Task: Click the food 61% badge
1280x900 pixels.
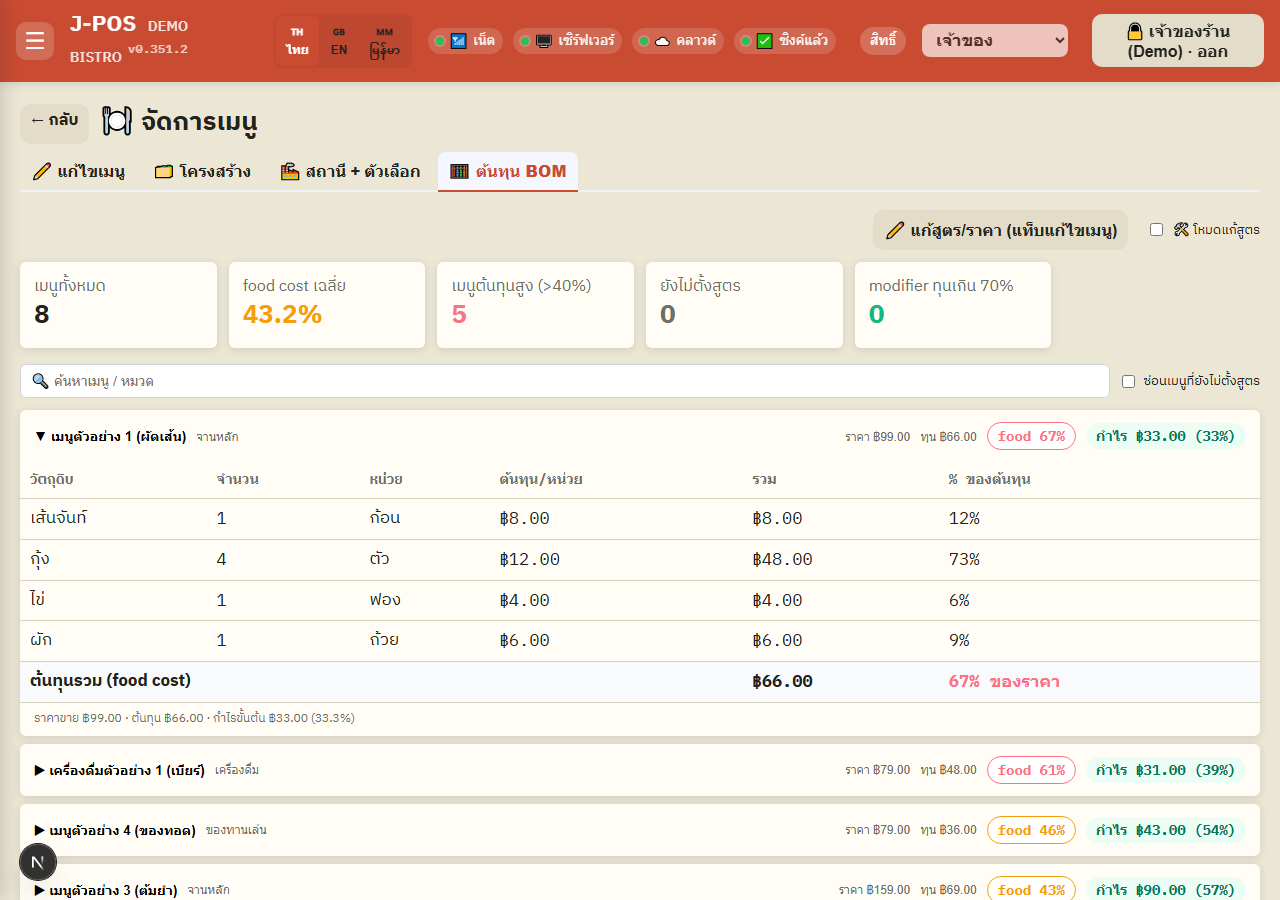Action: click(x=1031, y=770)
